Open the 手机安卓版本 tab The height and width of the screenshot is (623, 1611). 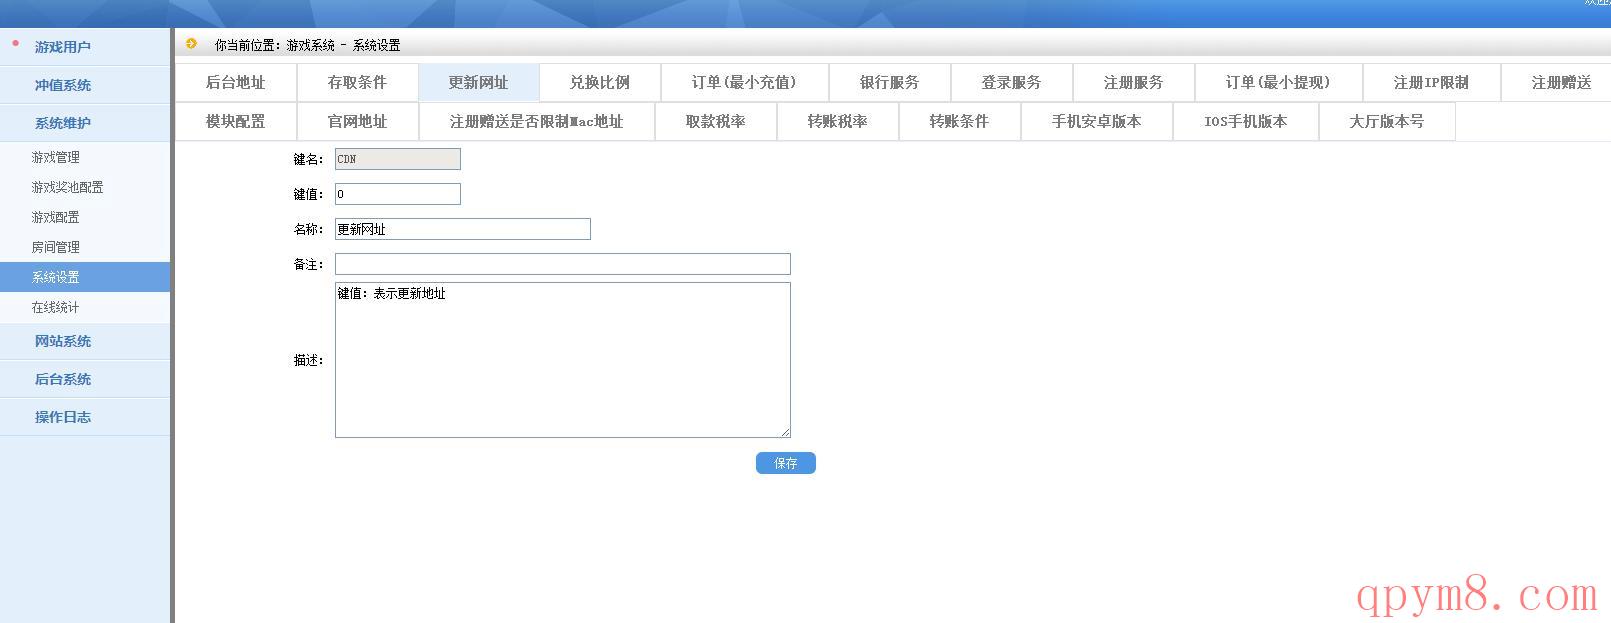1097,122
